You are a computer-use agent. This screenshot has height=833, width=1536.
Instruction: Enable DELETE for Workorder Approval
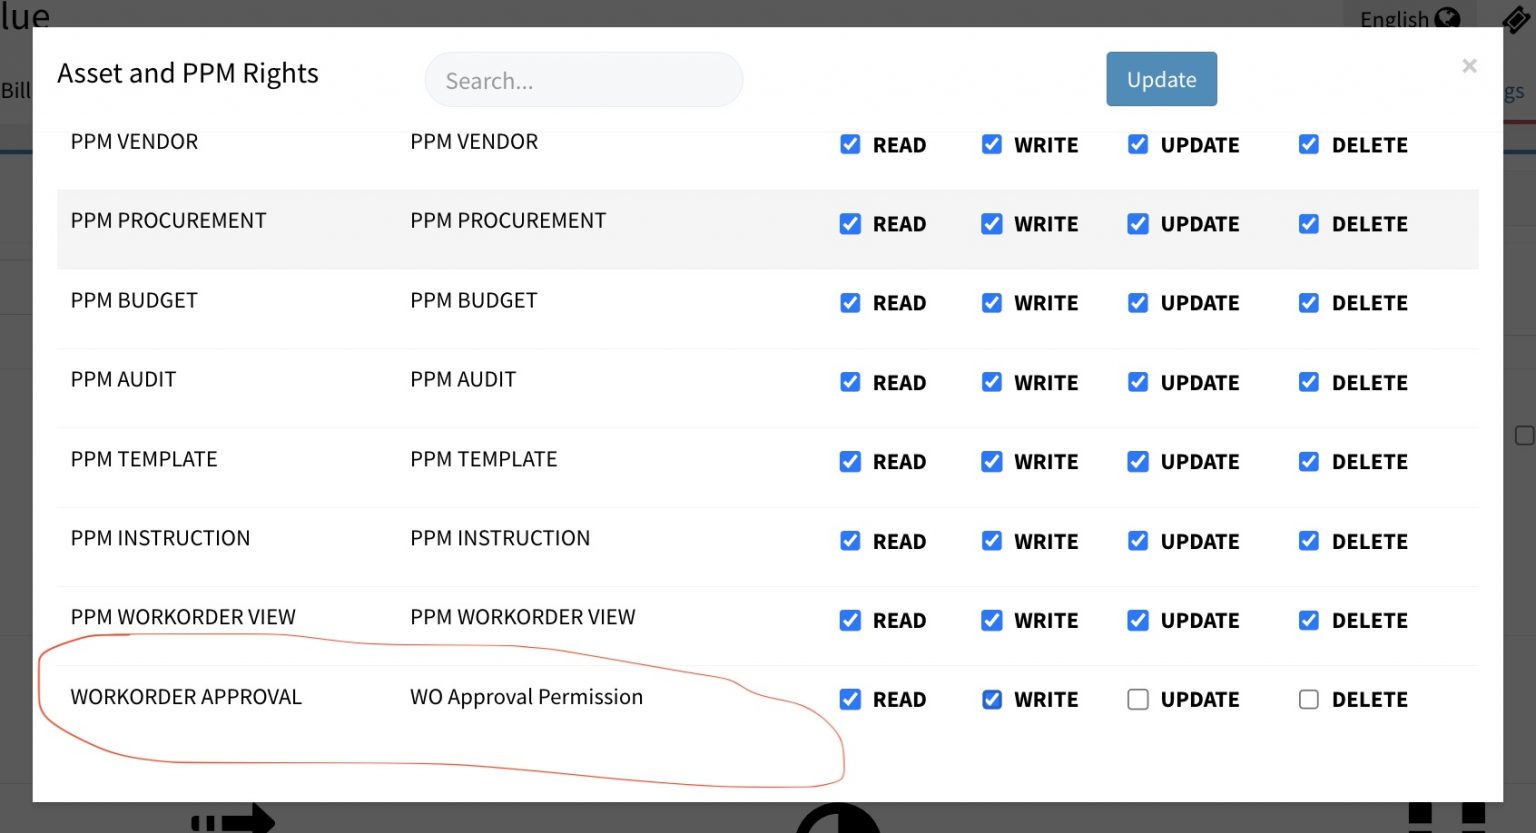tap(1309, 699)
